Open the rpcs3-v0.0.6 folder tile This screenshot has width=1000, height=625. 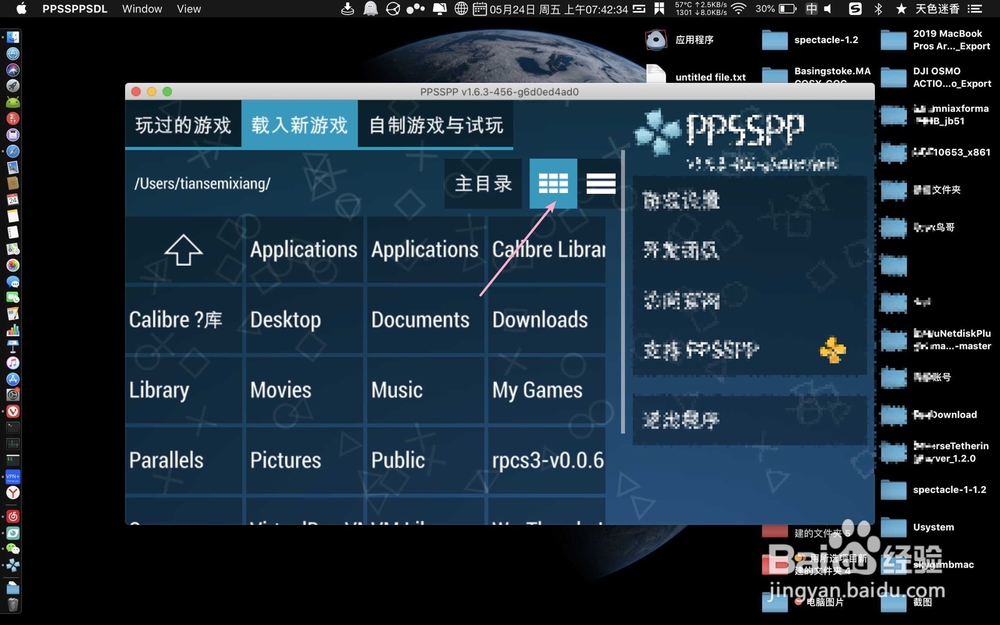click(547, 460)
